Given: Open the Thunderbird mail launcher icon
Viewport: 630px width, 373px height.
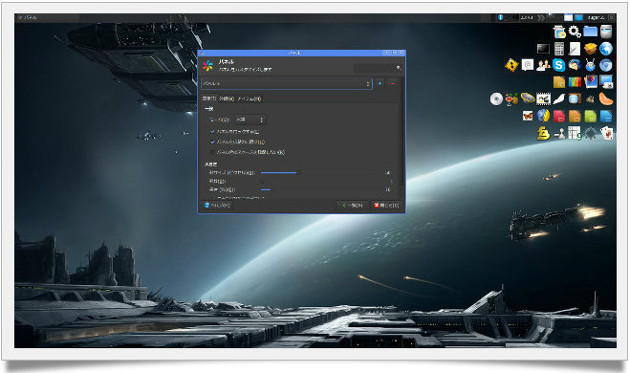Looking at the screenshot, I should [x=575, y=65].
